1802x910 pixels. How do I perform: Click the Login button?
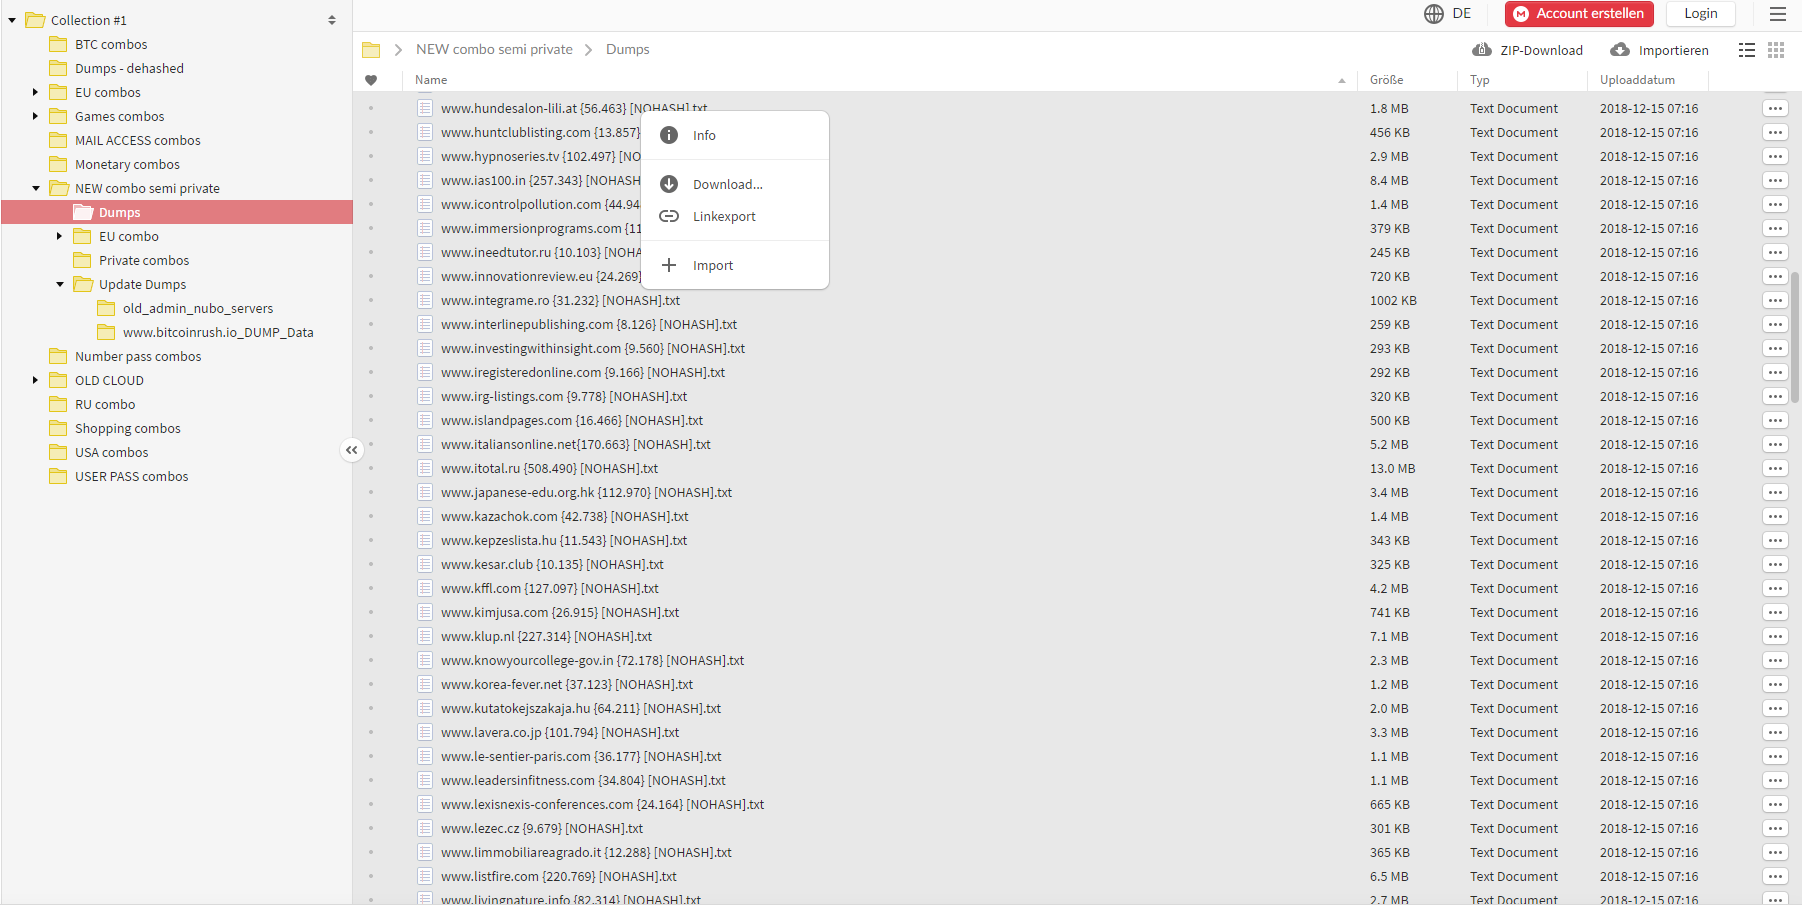(x=1700, y=13)
